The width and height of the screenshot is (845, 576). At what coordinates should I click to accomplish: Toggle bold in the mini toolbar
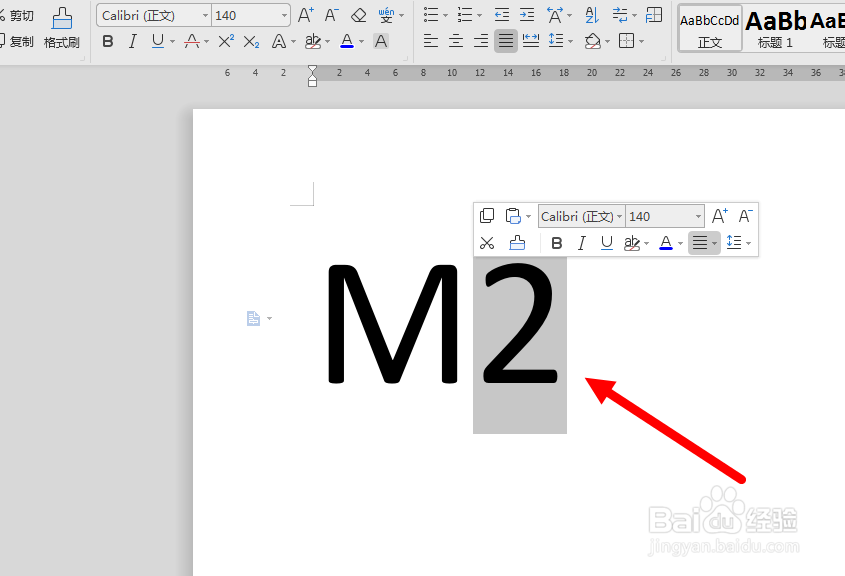557,244
